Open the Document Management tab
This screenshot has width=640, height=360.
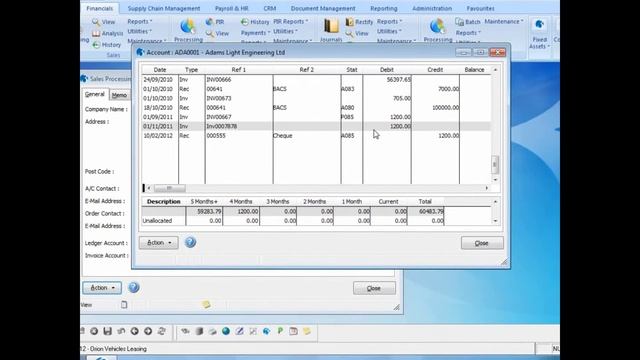323,8
